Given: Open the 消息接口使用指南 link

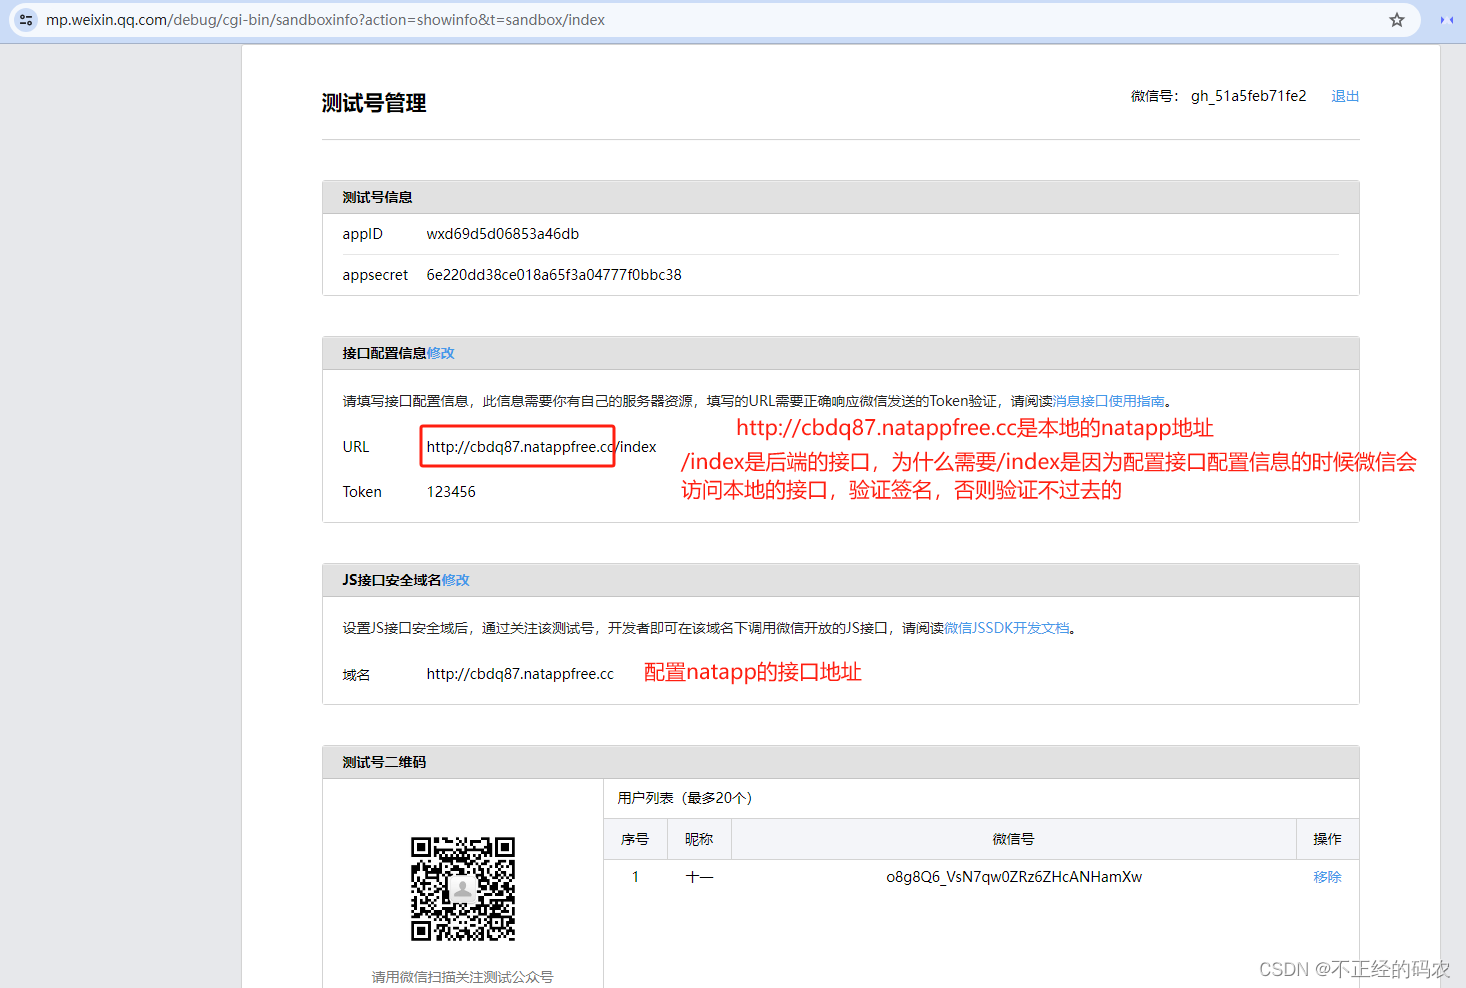Looking at the screenshot, I should pyautogui.click(x=1109, y=401).
